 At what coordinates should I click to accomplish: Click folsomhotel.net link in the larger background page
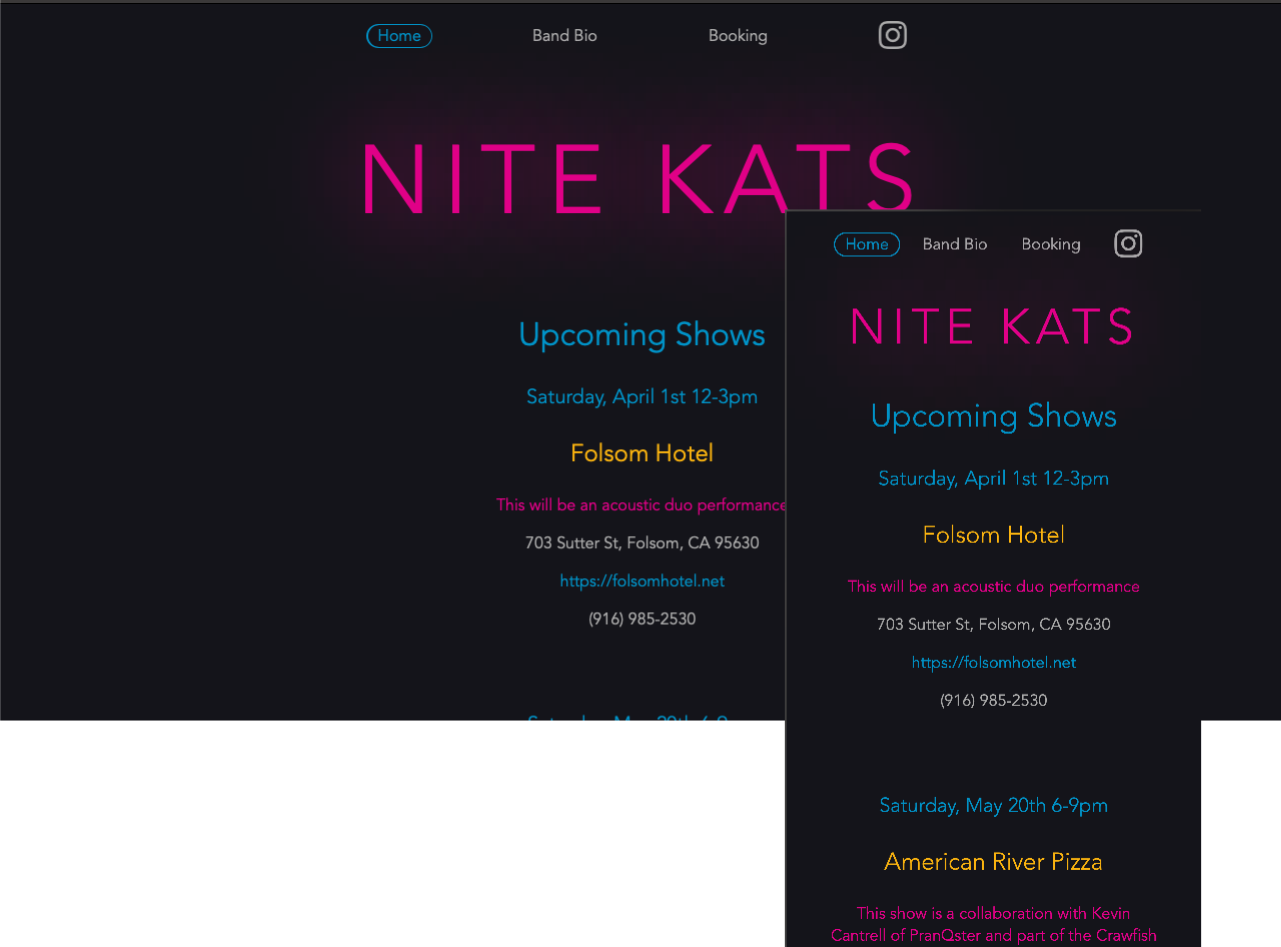(642, 581)
